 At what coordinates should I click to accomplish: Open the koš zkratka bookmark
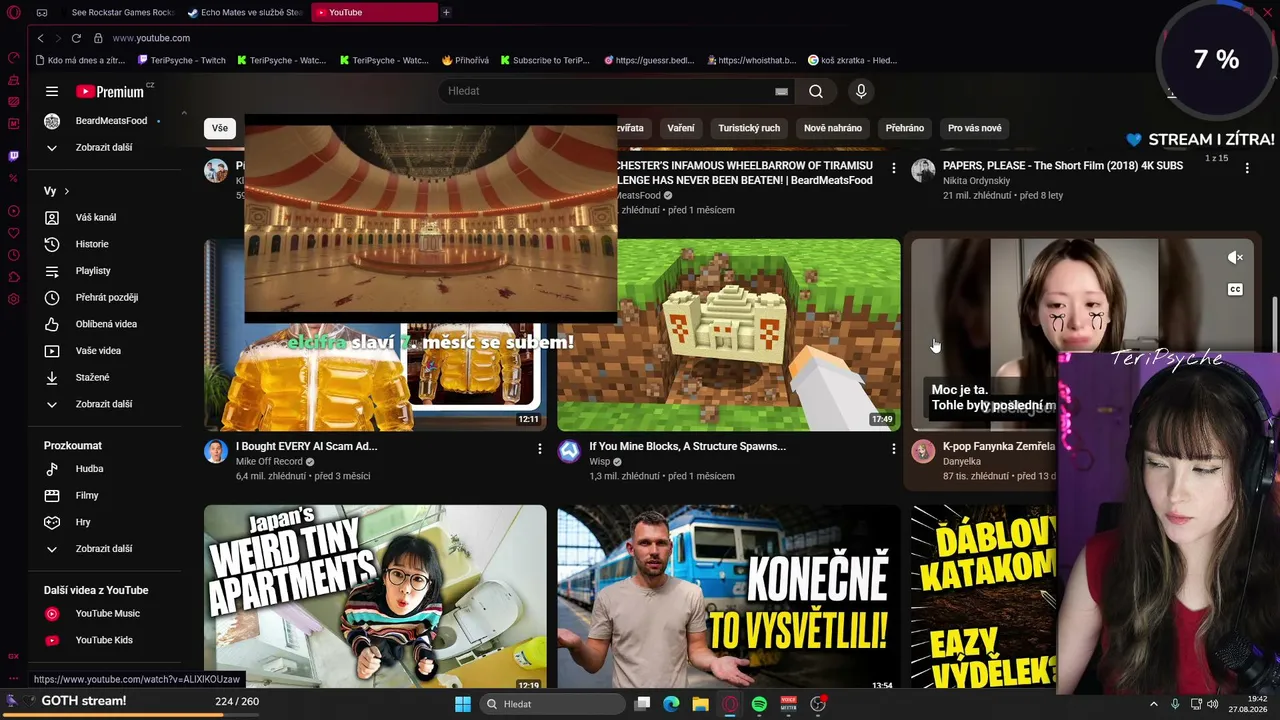click(x=852, y=60)
